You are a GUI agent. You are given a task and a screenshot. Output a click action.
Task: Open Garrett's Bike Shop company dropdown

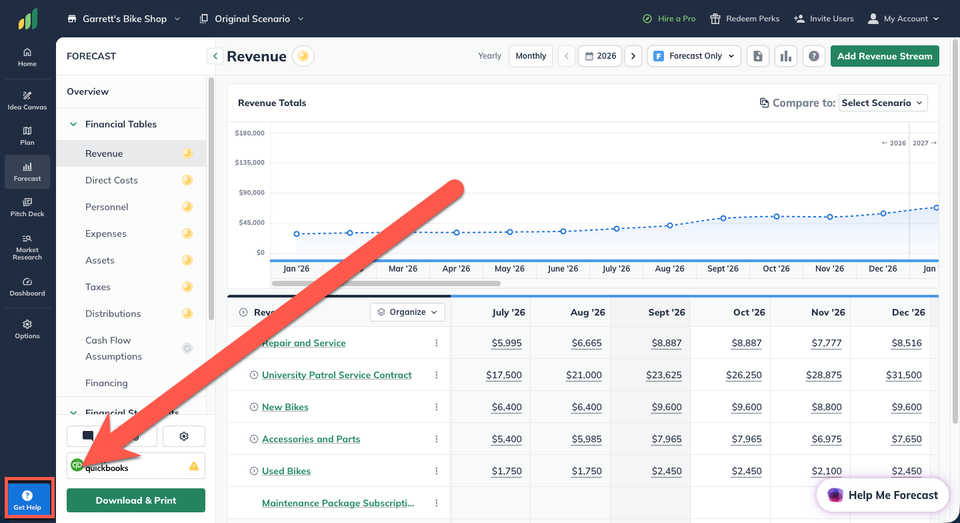pos(124,18)
